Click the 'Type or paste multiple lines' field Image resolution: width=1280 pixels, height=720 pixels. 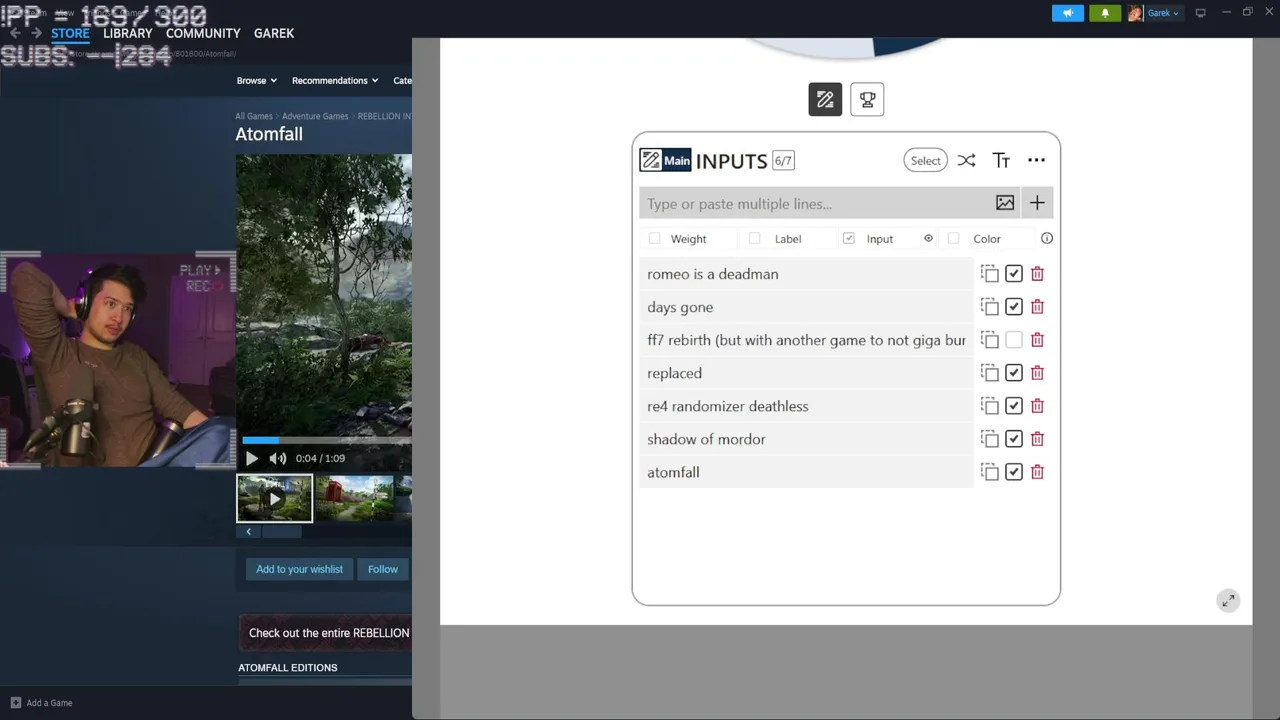tap(815, 203)
